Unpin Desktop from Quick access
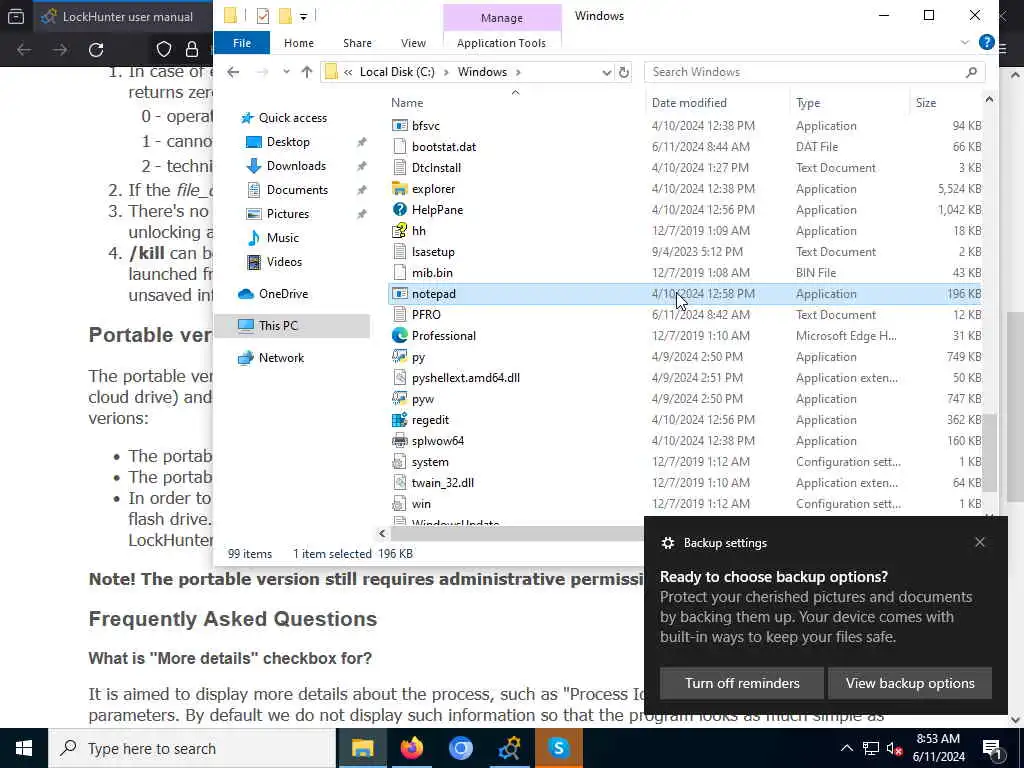 (x=361, y=142)
